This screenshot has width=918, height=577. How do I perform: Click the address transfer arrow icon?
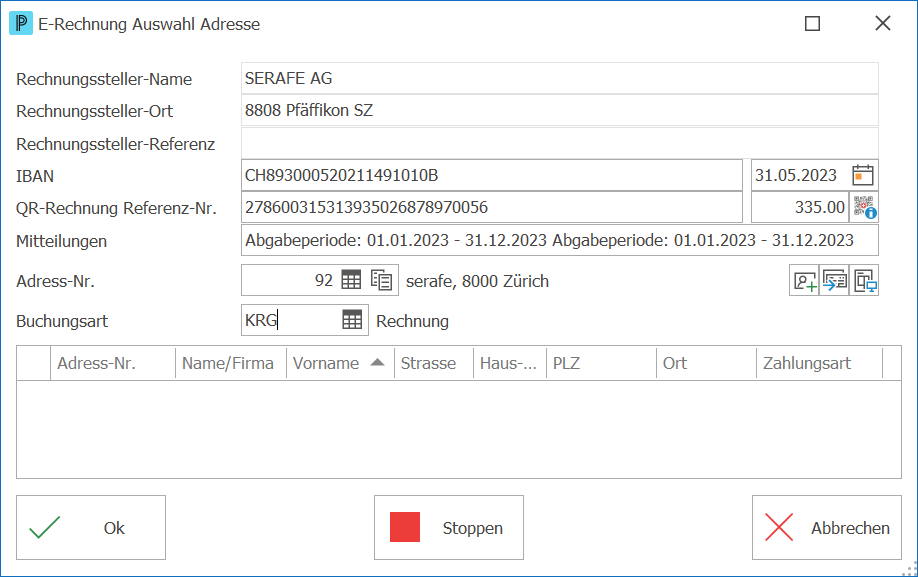pyautogui.click(x=834, y=281)
